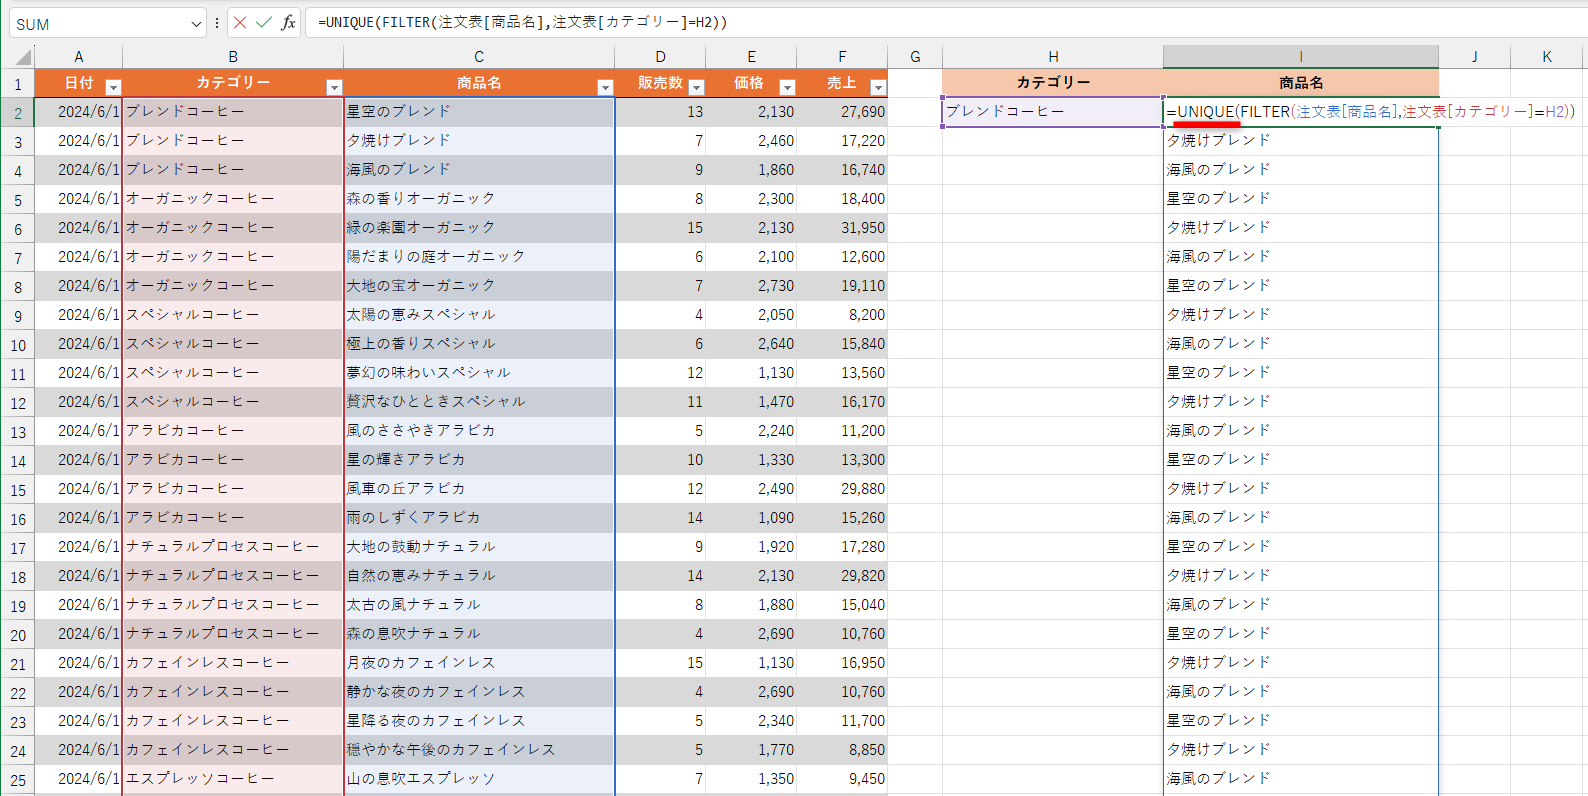This screenshot has width=1588, height=796.
Task: Click cell 贅沢なひとときスペシャル
Action: (x=479, y=402)
